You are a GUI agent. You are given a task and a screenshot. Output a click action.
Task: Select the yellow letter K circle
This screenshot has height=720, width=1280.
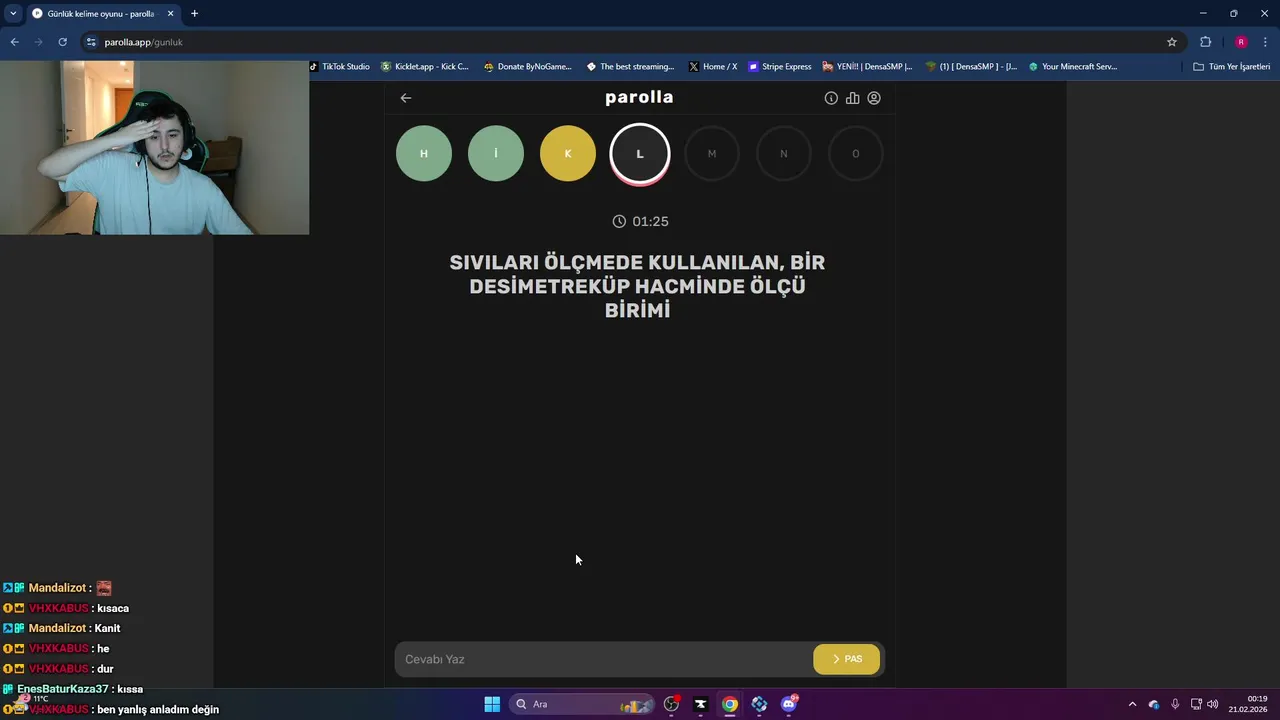[568, 154]
